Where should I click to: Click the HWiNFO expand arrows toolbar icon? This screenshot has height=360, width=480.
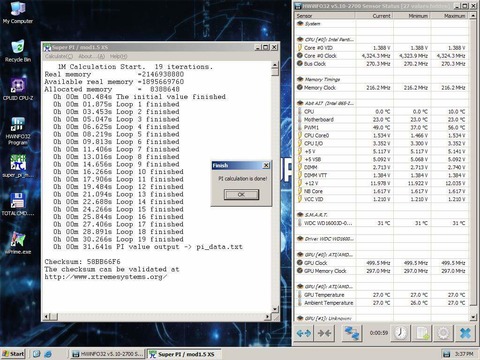pos(304,333)
